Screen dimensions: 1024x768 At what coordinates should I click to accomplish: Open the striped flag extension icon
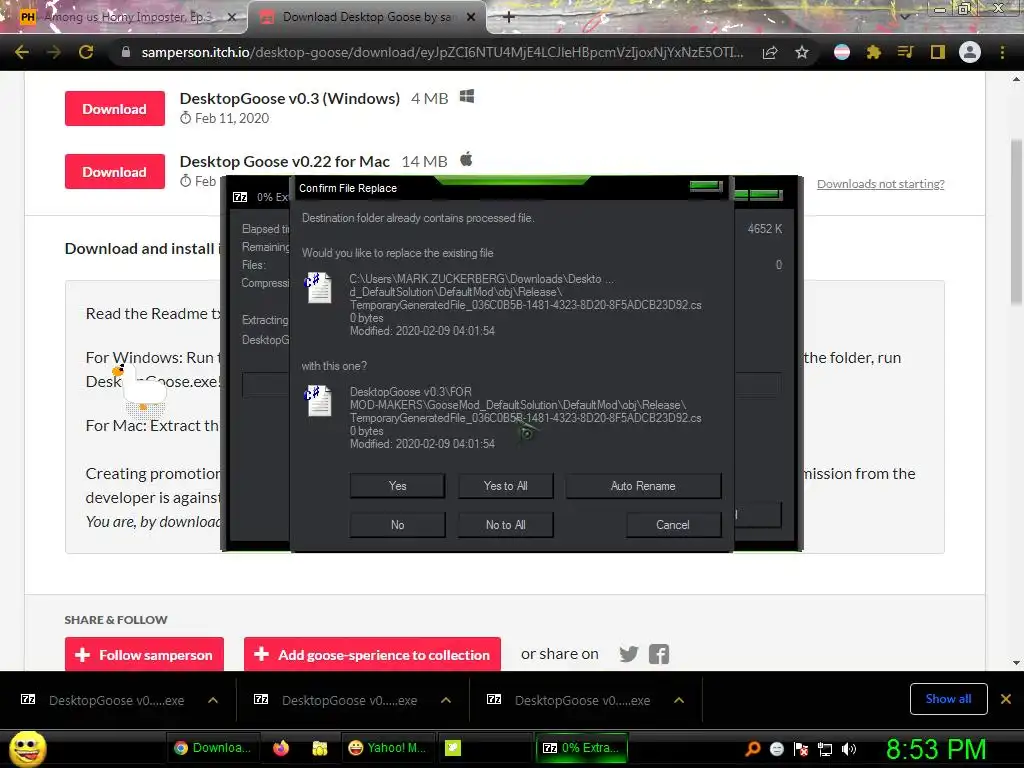pos(842,52)
